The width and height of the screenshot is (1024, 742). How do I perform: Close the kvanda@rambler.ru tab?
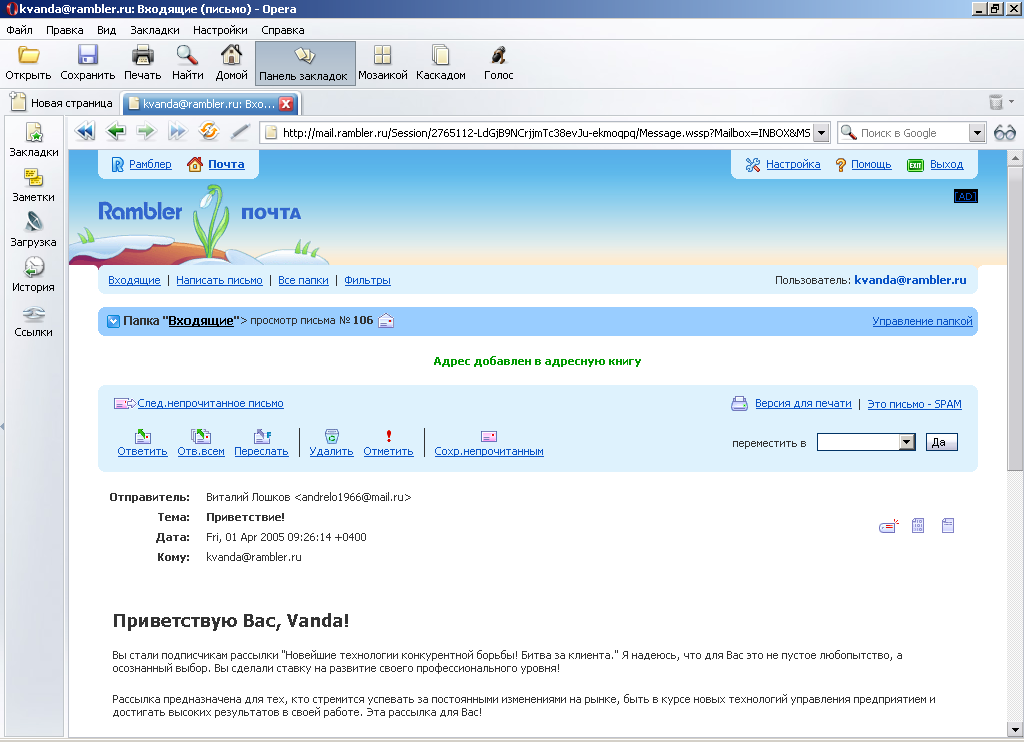click(286, 104)
